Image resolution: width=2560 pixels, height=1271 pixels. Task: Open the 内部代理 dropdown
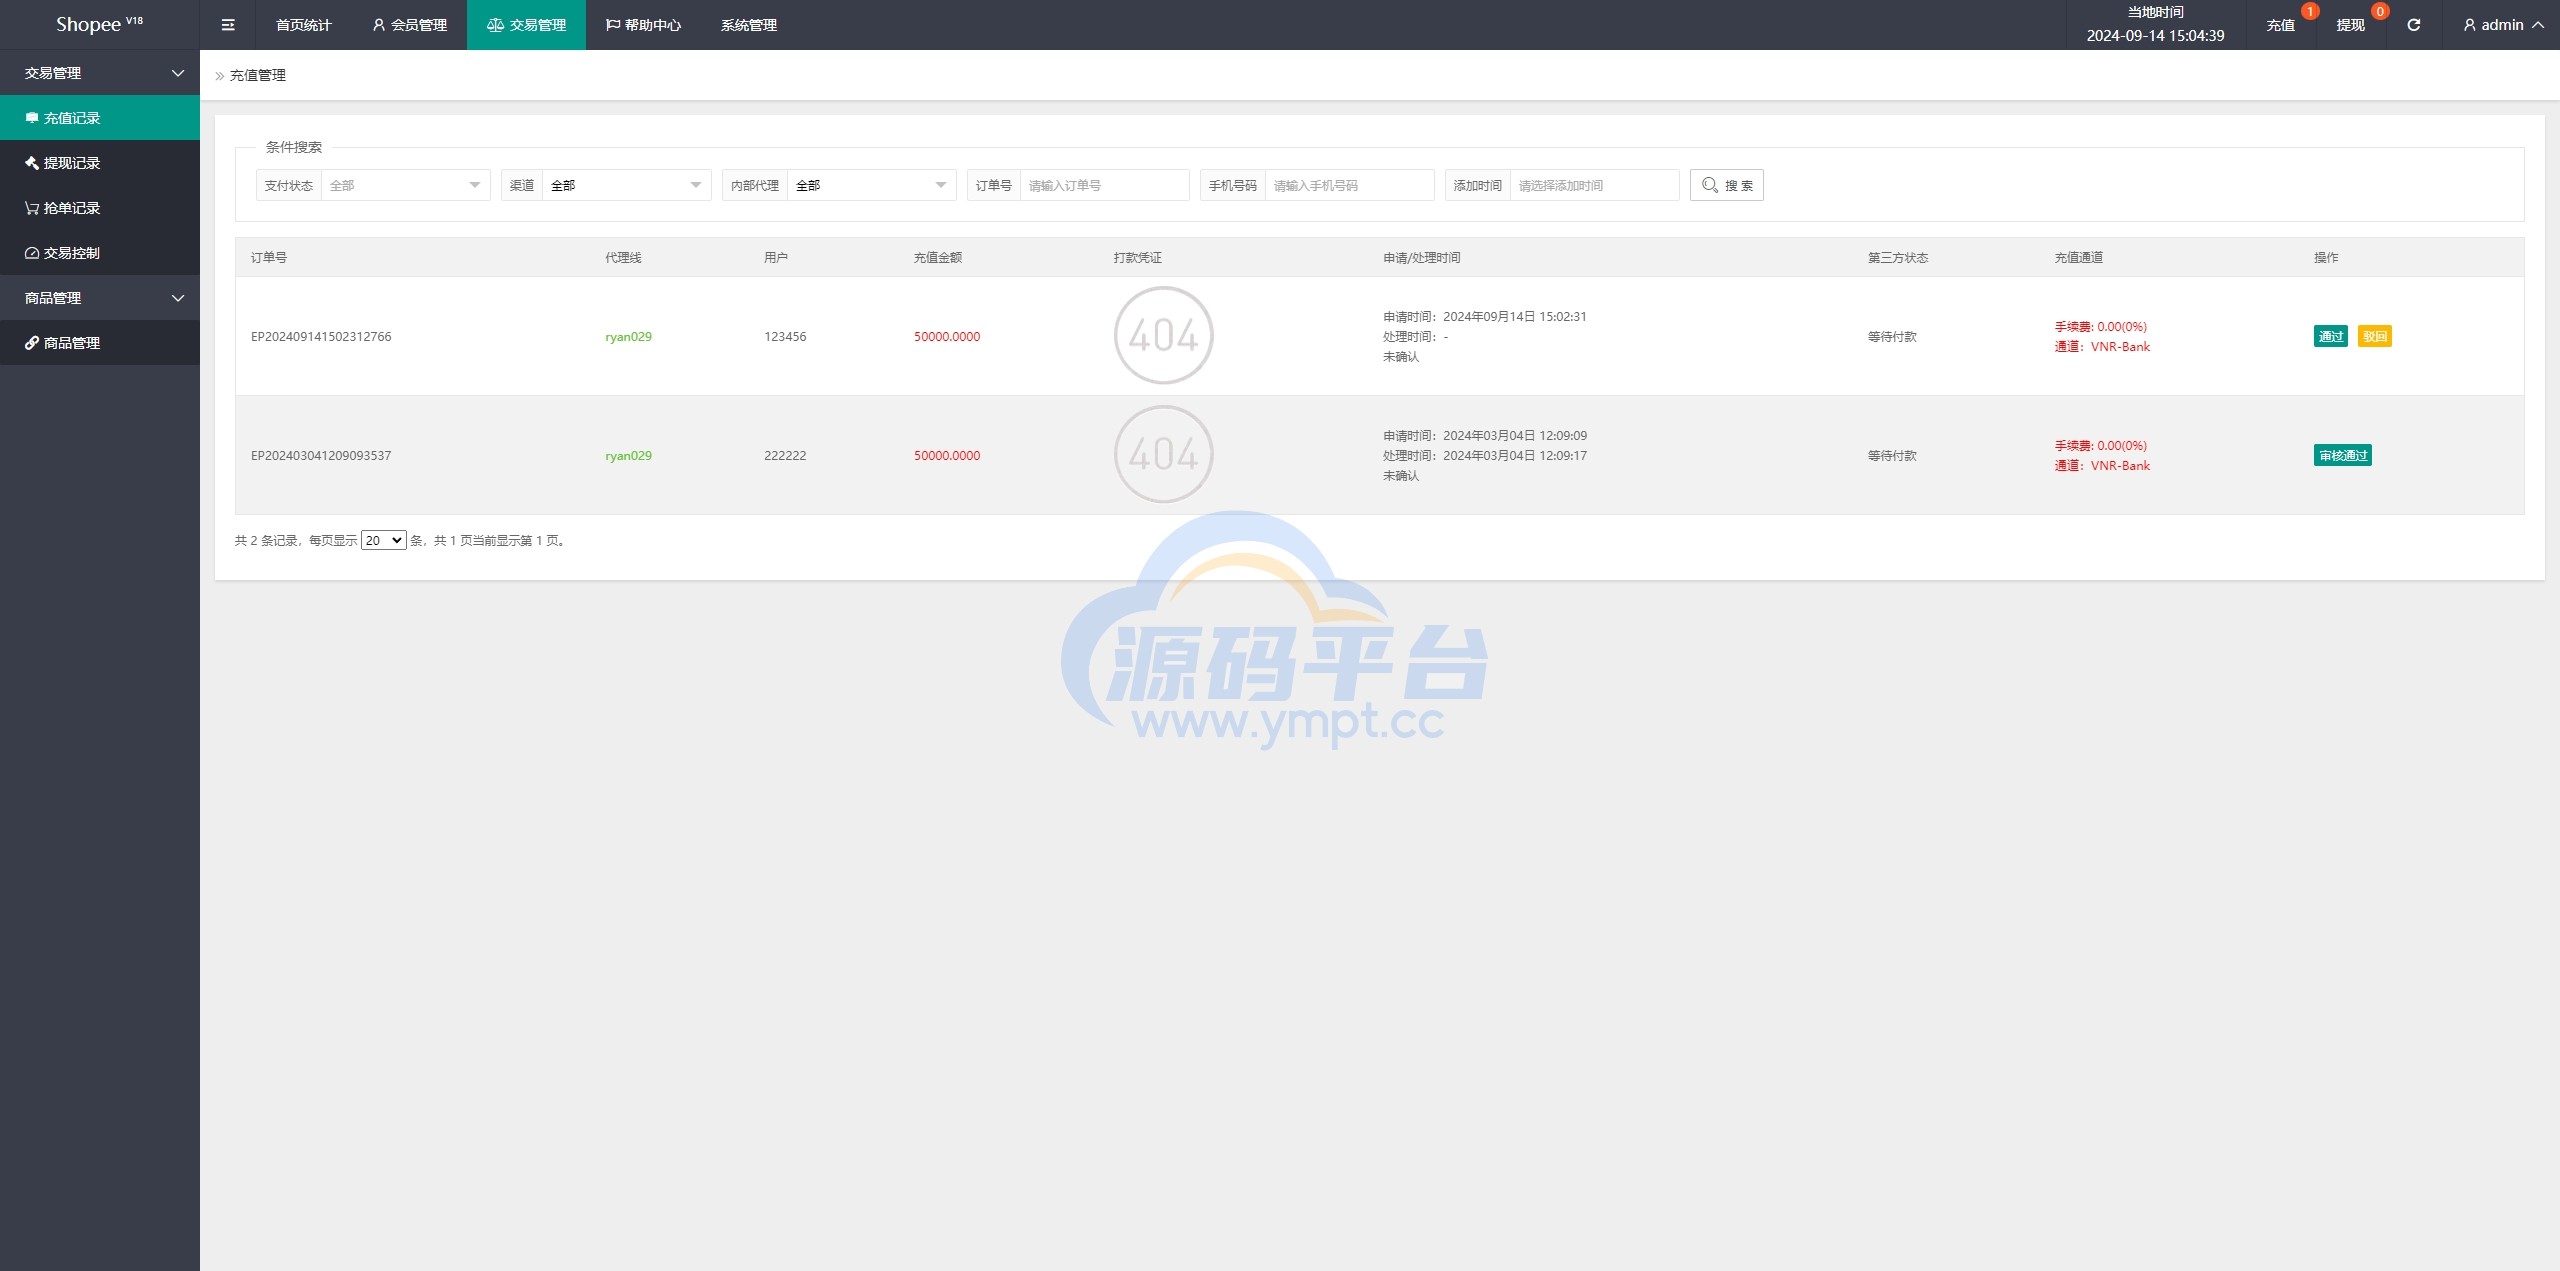click(871, 185)
